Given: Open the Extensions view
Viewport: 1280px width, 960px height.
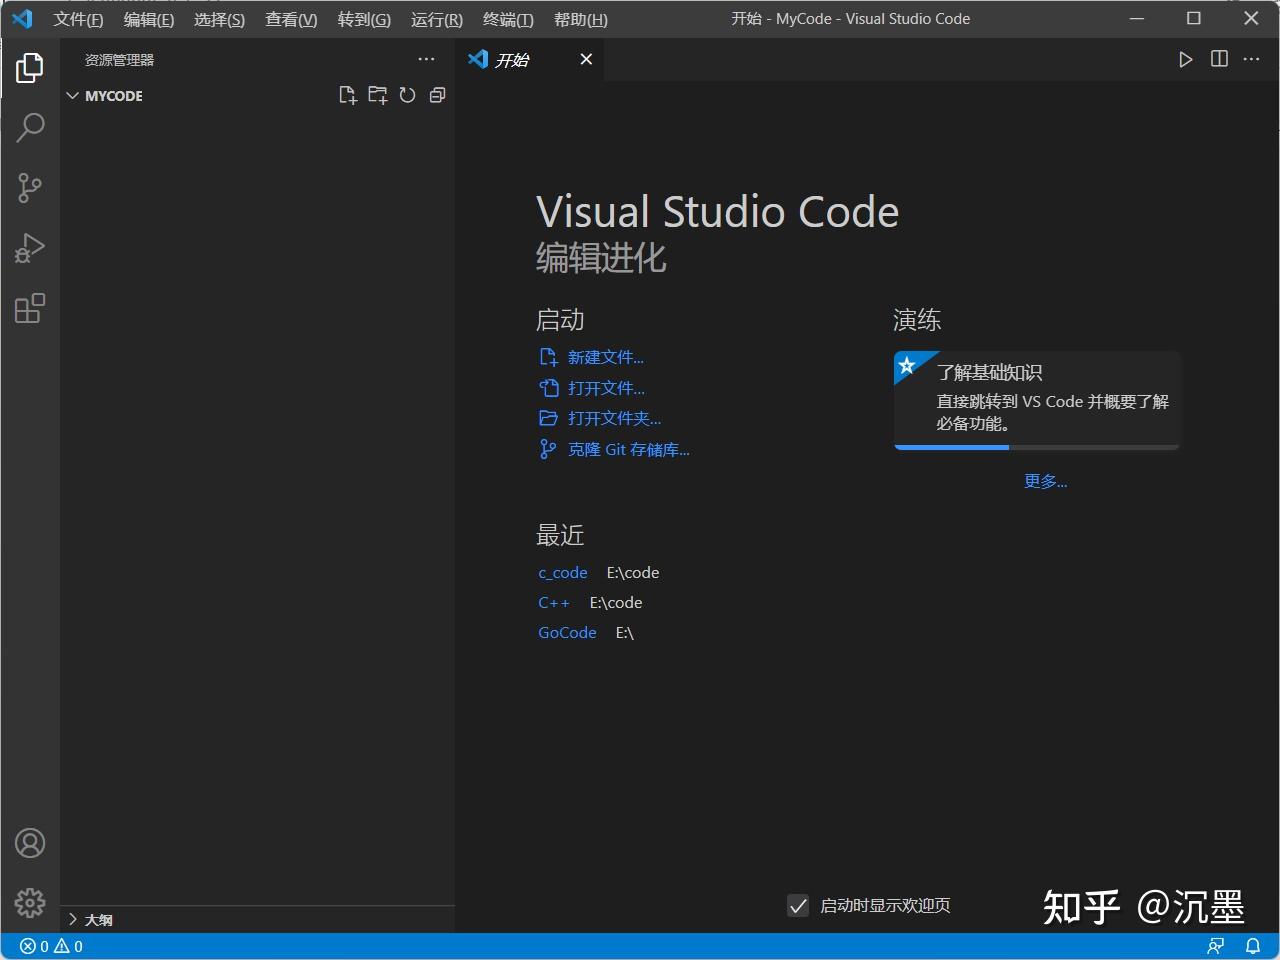Looking at the screenshot, I should pos(30,308).
